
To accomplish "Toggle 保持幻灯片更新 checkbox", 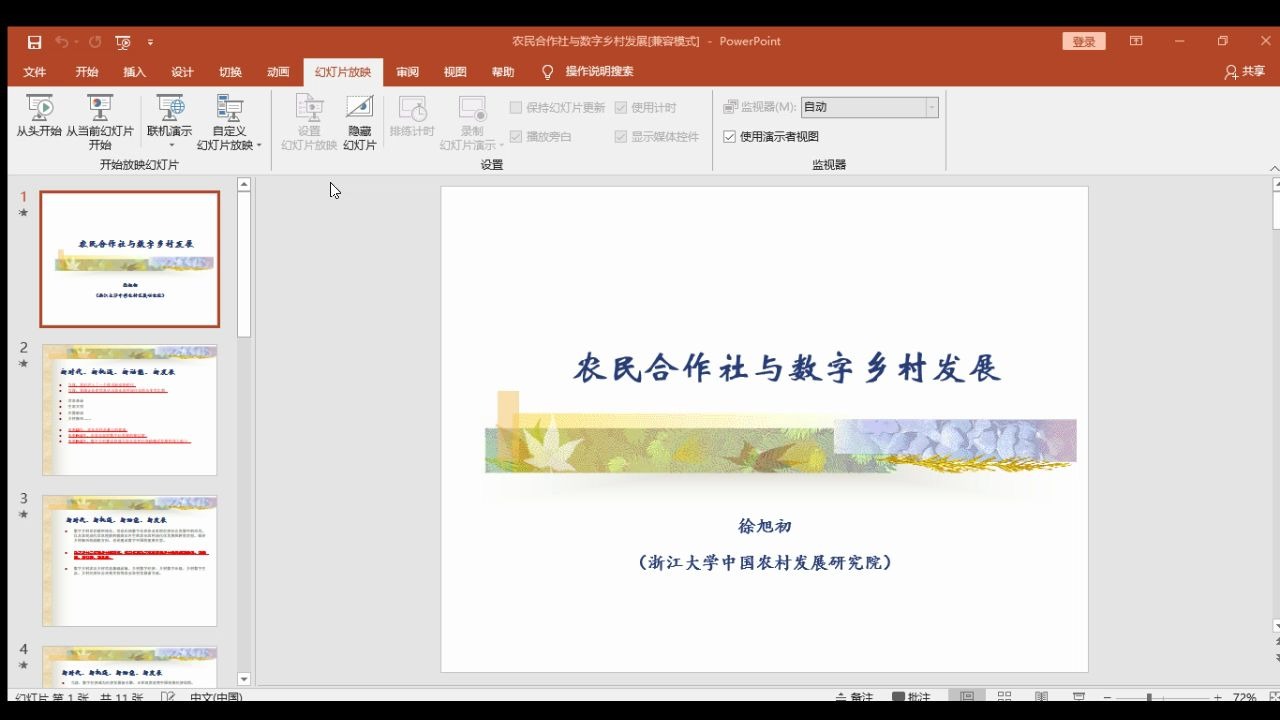I will pyautogui.click(x=516, y=108).
